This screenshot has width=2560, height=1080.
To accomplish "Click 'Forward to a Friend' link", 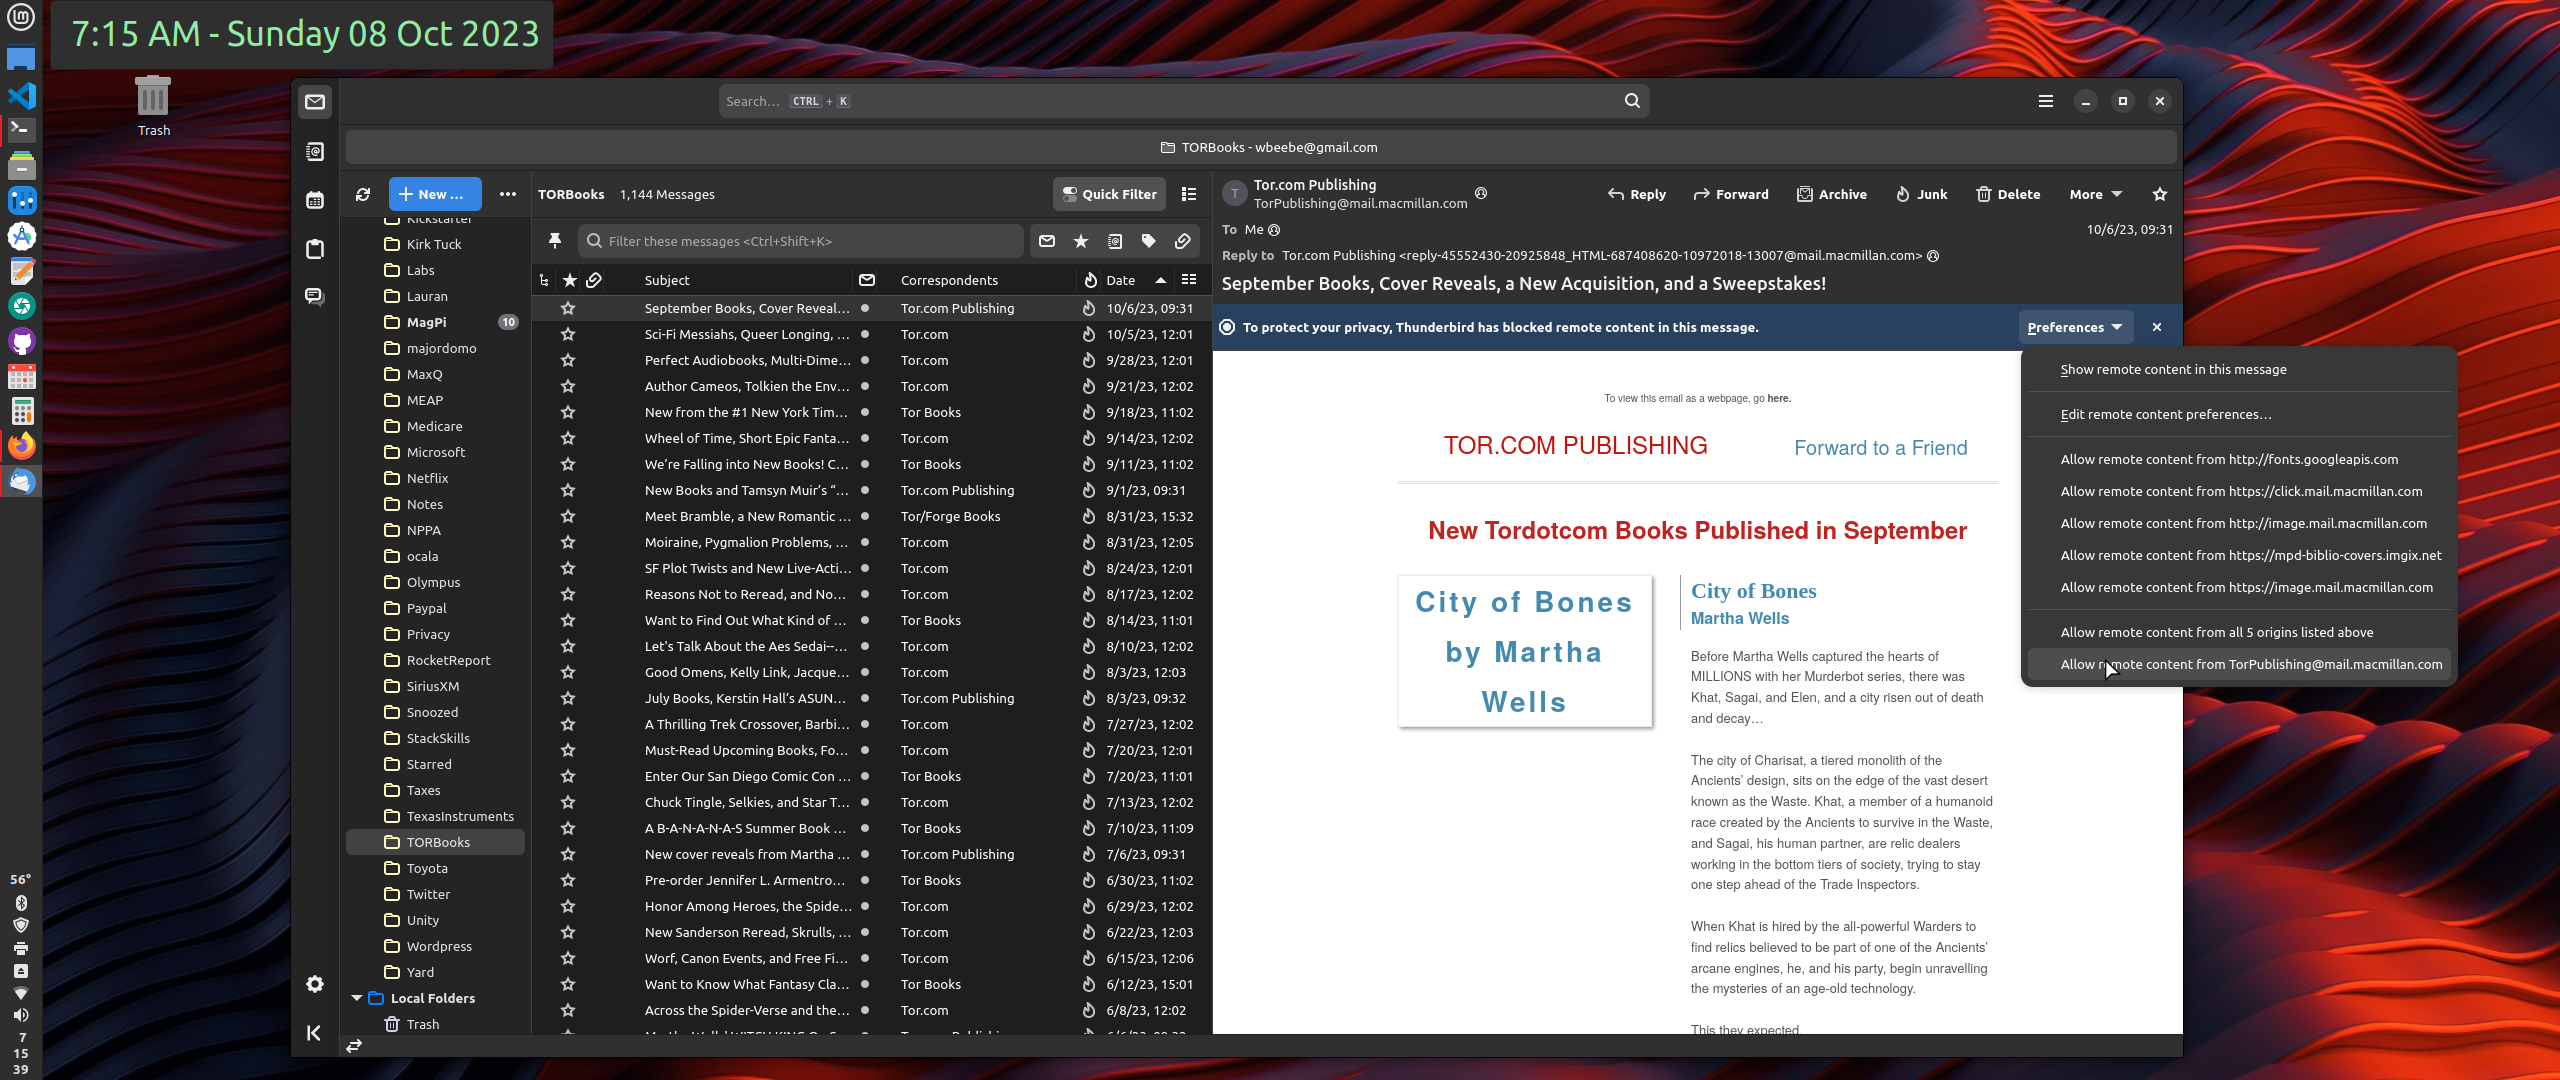I will point(1880,448).
